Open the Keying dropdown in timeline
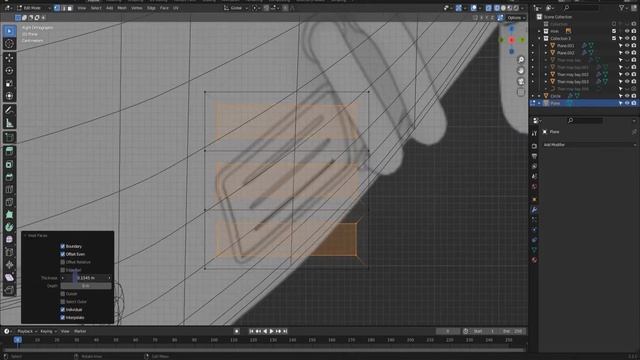Image resolution: width=640 pixels, height=360 pixels. tap(48, 331)
